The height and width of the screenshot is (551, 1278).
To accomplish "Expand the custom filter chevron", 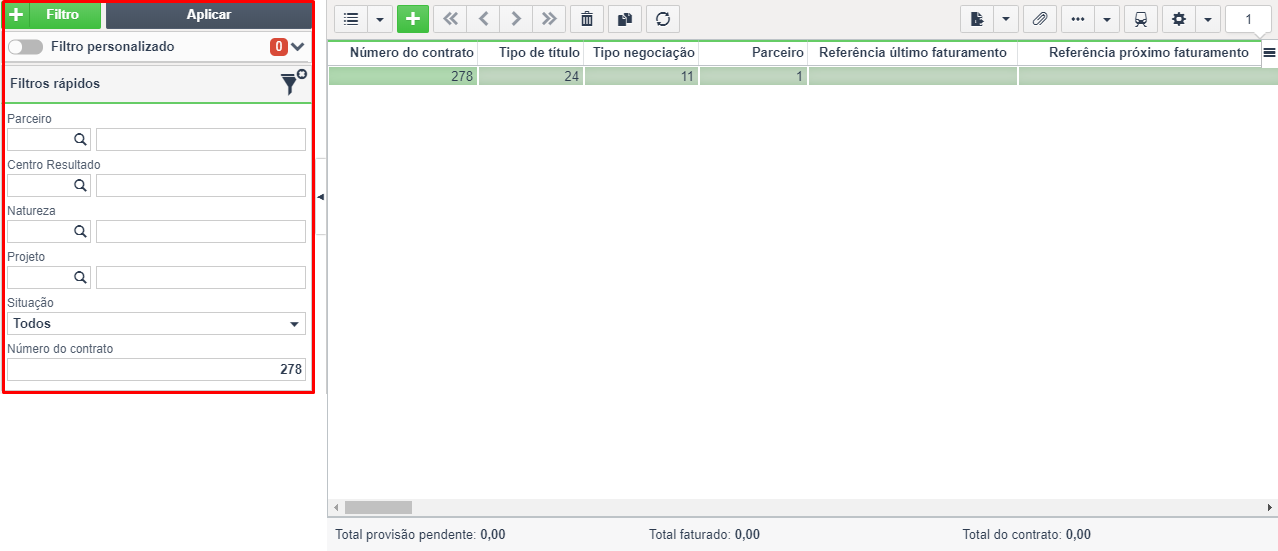I will (x=297, y=47).
